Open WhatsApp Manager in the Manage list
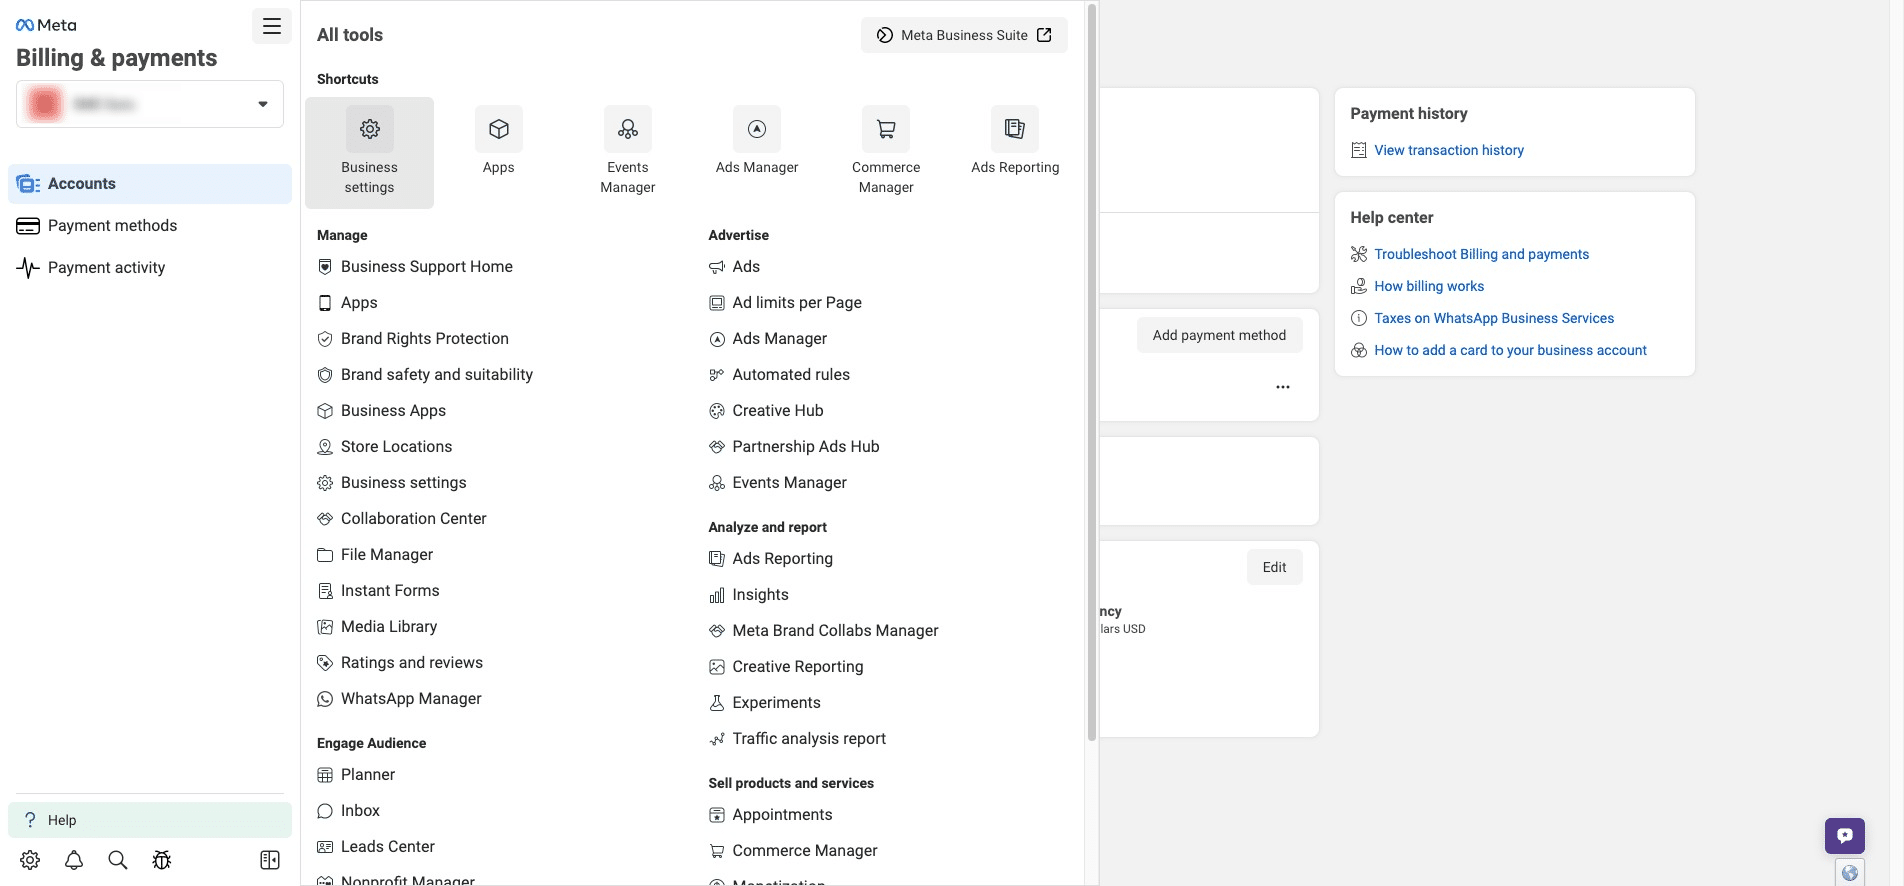Image resolution: width=1904 pixels, height=886 pixels. 399,699
